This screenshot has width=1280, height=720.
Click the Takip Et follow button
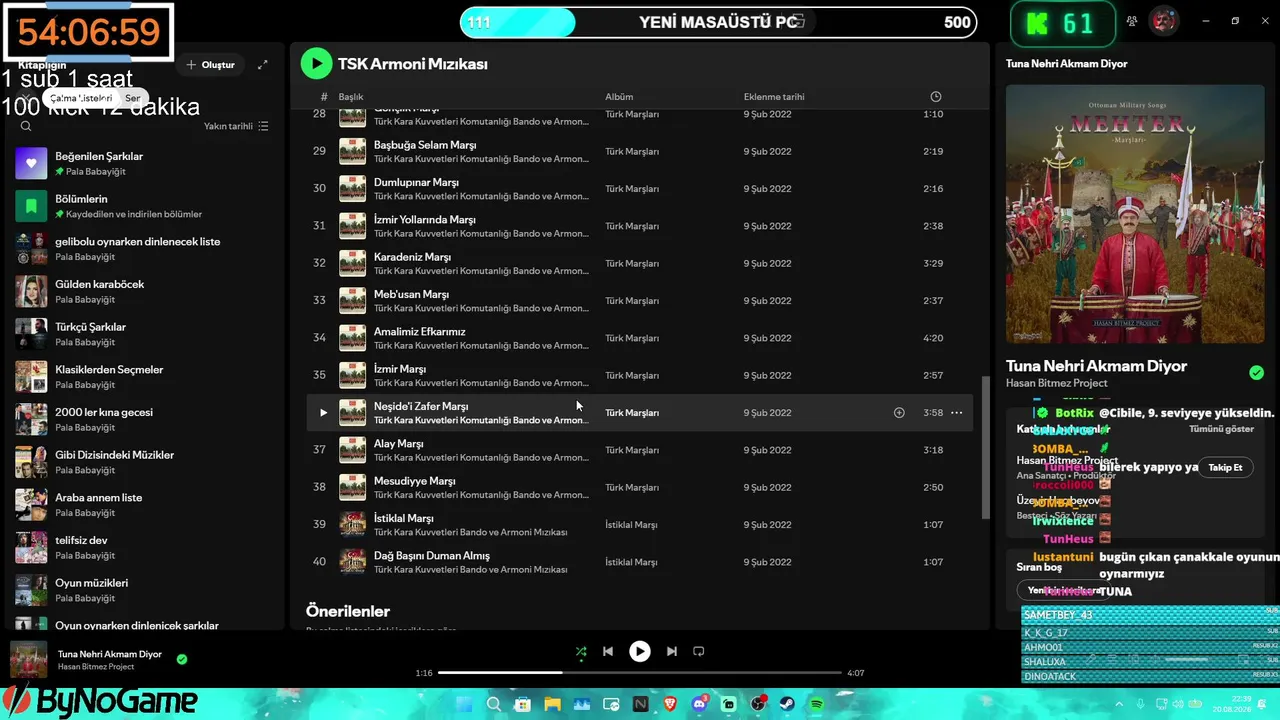click(x=1225, y=468)
